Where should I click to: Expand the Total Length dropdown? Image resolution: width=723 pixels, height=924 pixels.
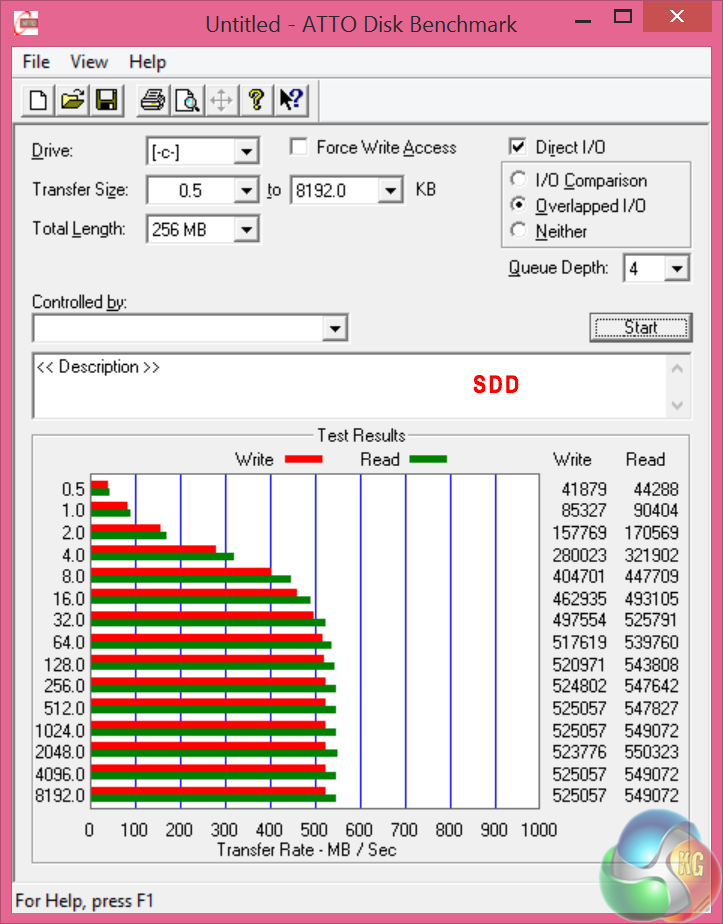tap(246, 229)
